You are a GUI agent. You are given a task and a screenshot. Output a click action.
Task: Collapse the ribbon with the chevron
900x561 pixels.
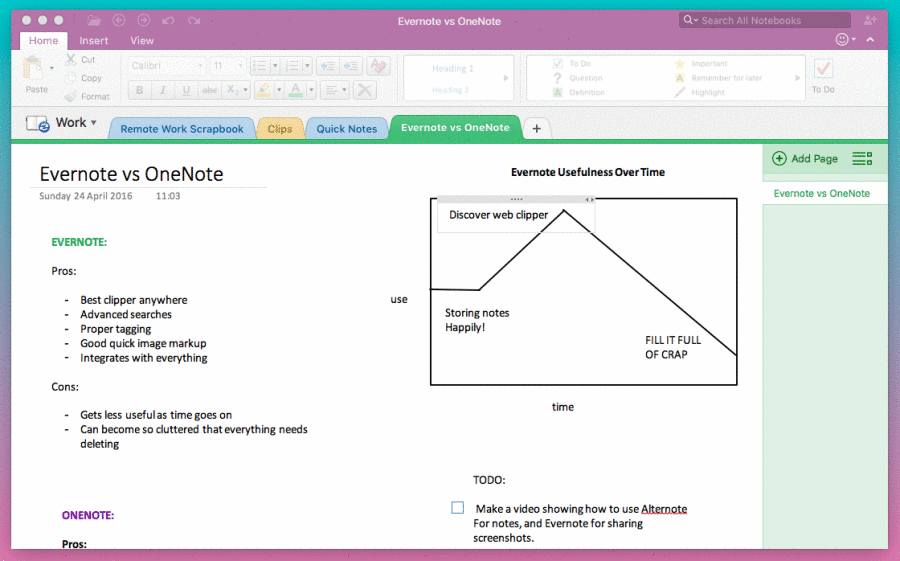(x=870, y=40)
